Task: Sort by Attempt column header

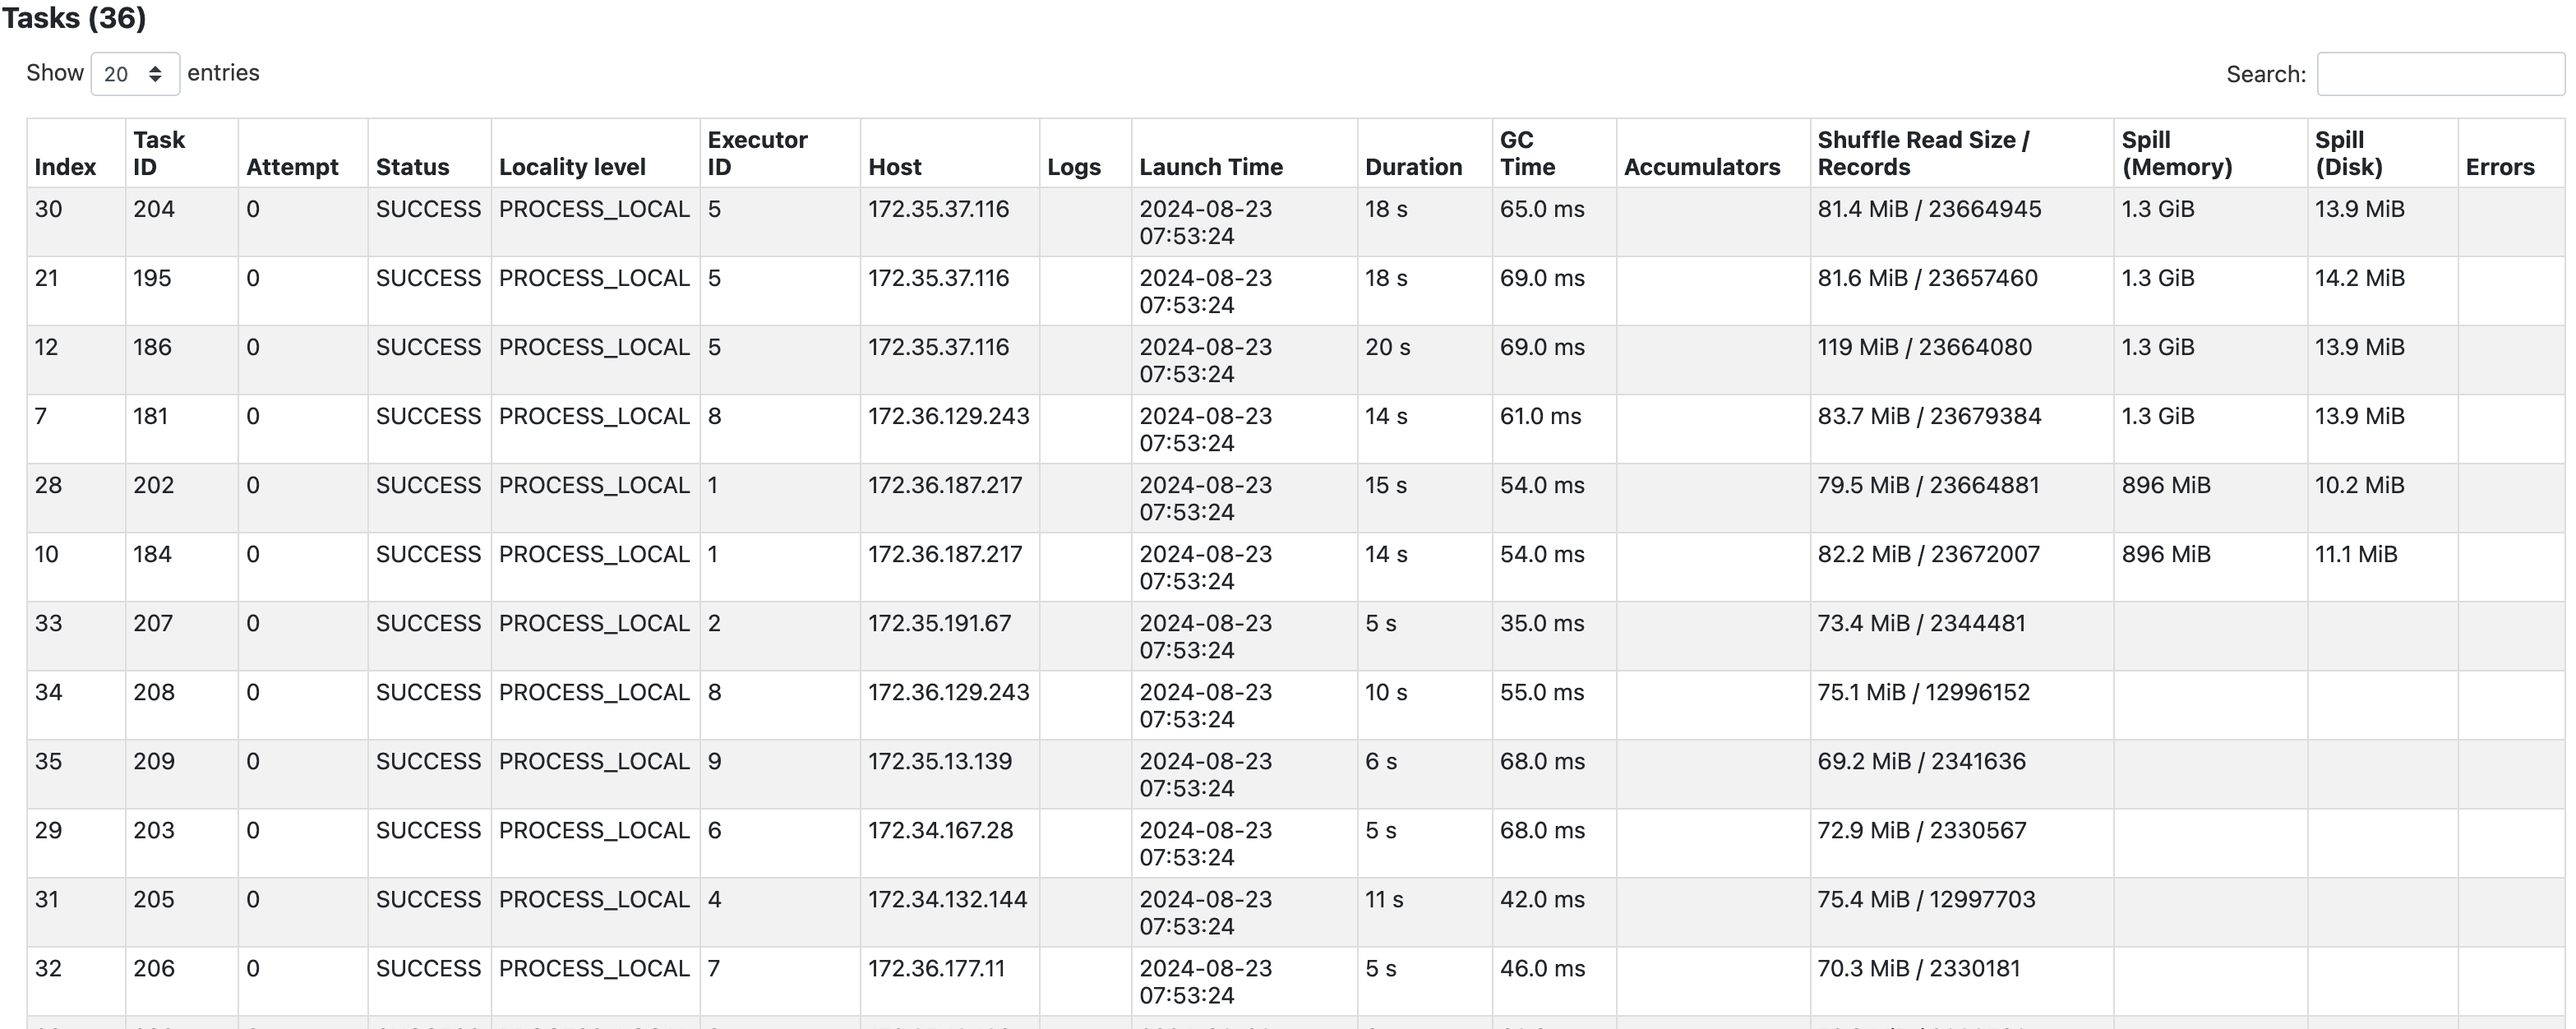Action: tap(294, 167)
